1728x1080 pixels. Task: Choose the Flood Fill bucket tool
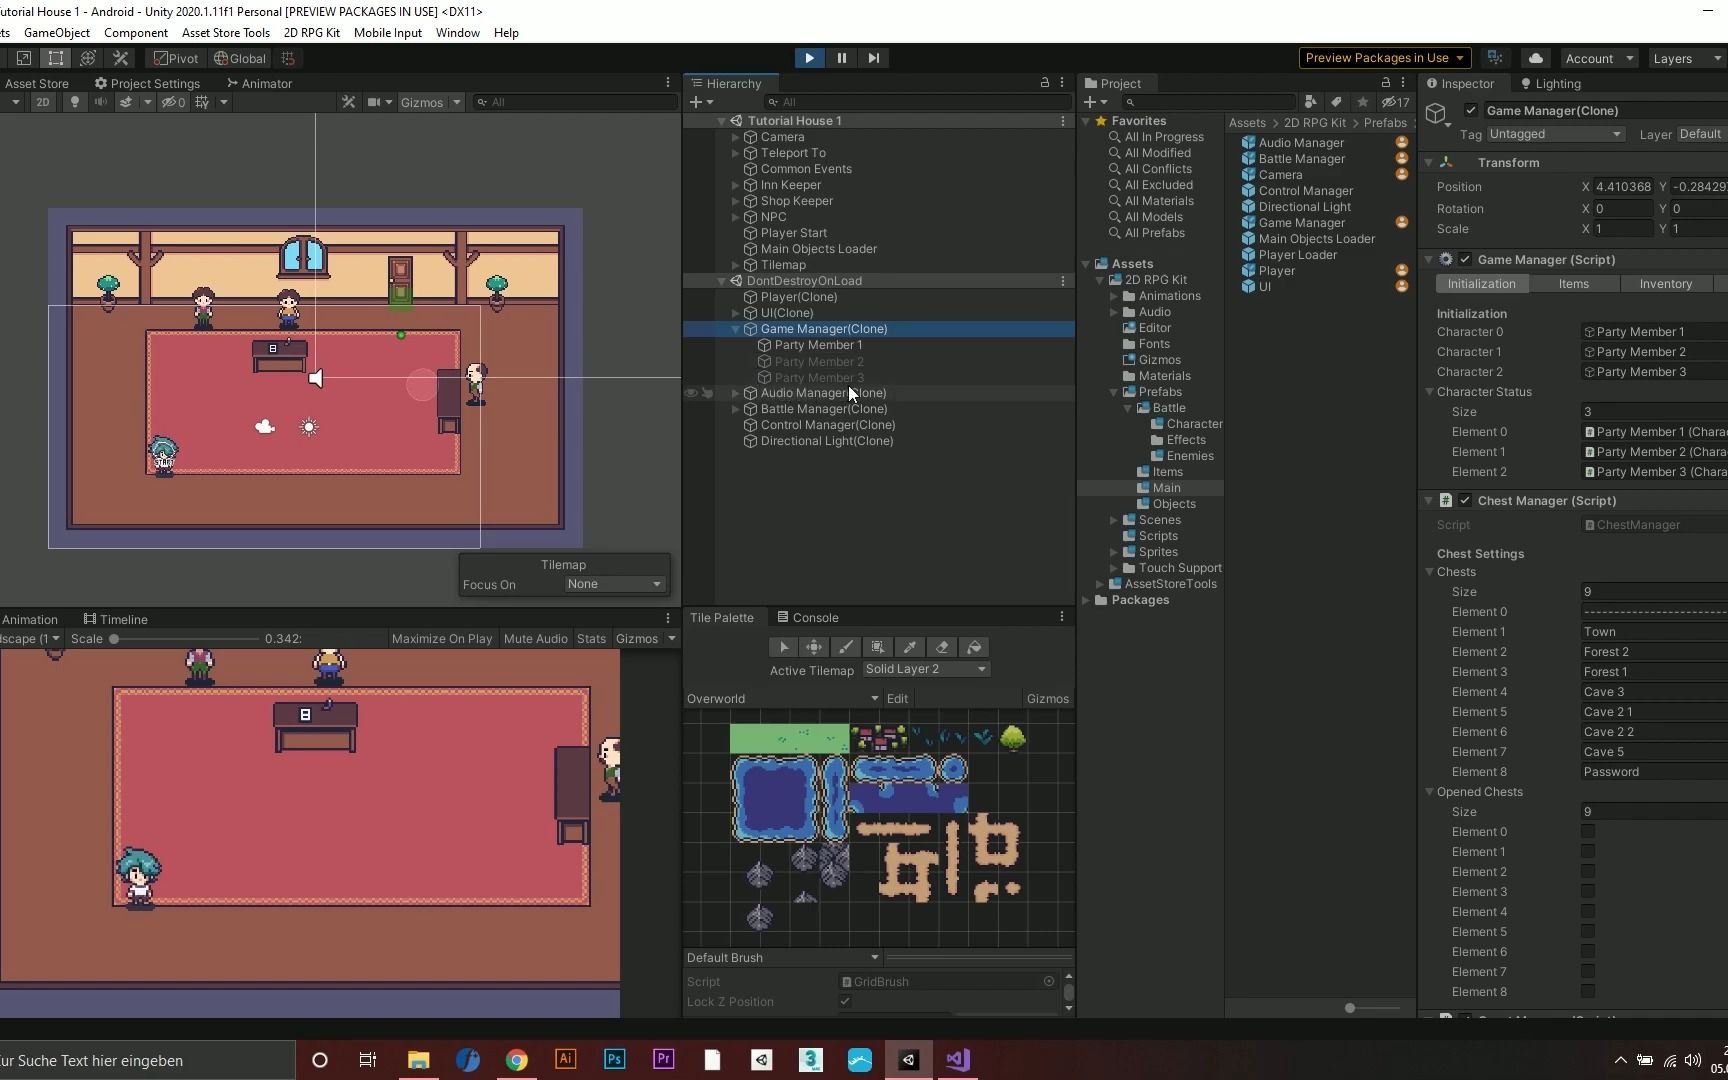974,647
